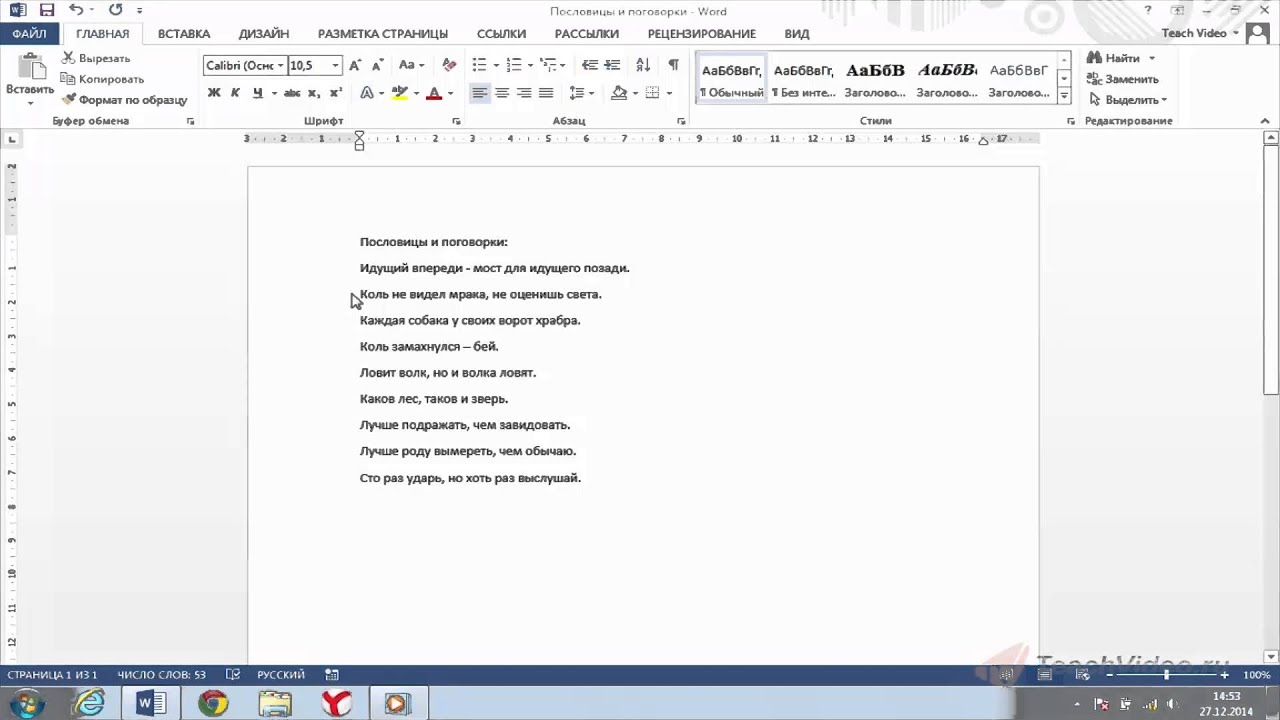Cut selection with Вырезать

point(96,58)
